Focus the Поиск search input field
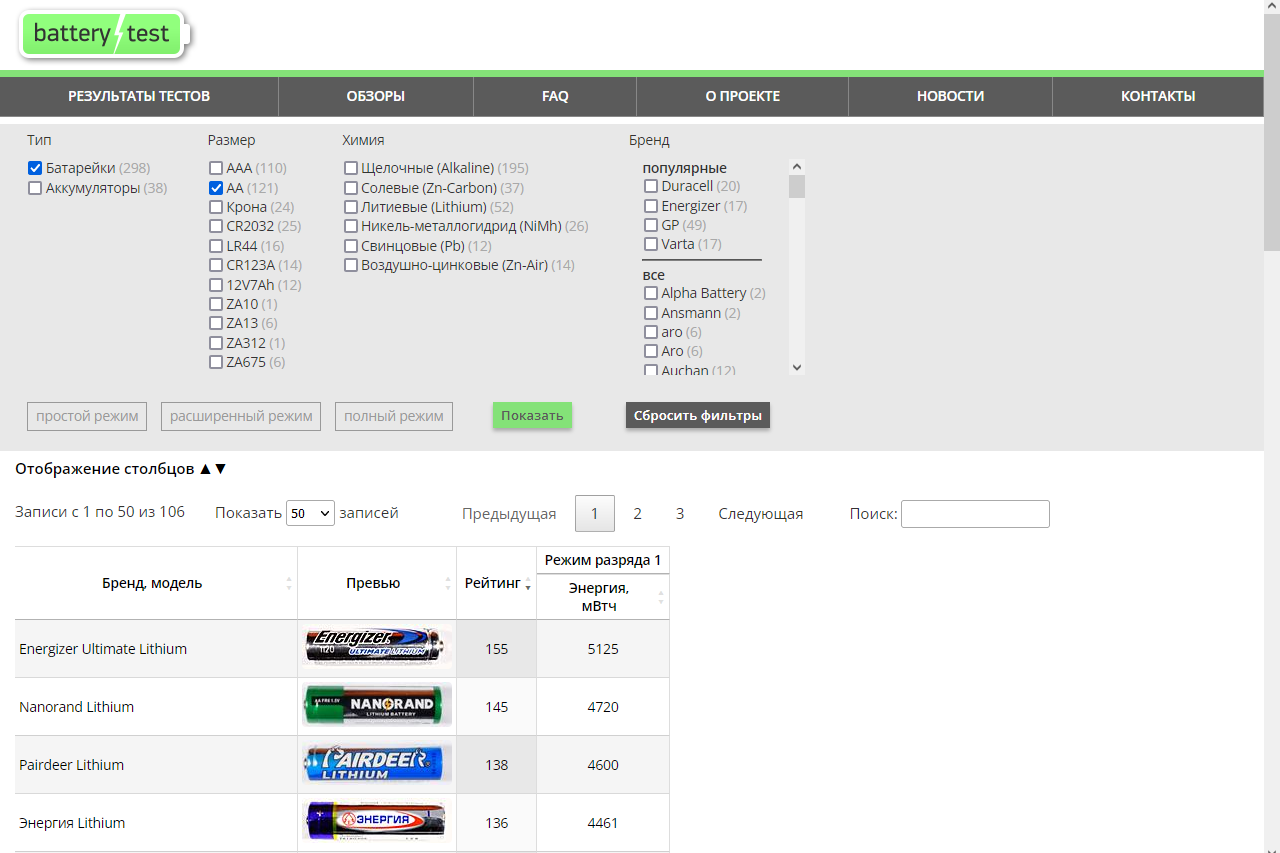This screenshot has height=853, width=1280. pos(976,514)
